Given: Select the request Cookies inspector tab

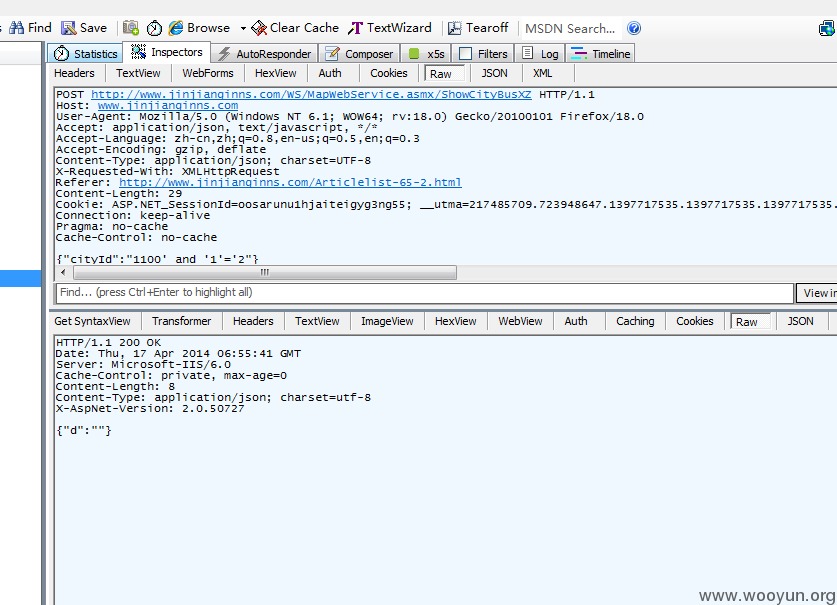Looking at the screenshot, I should click(389, 73).
